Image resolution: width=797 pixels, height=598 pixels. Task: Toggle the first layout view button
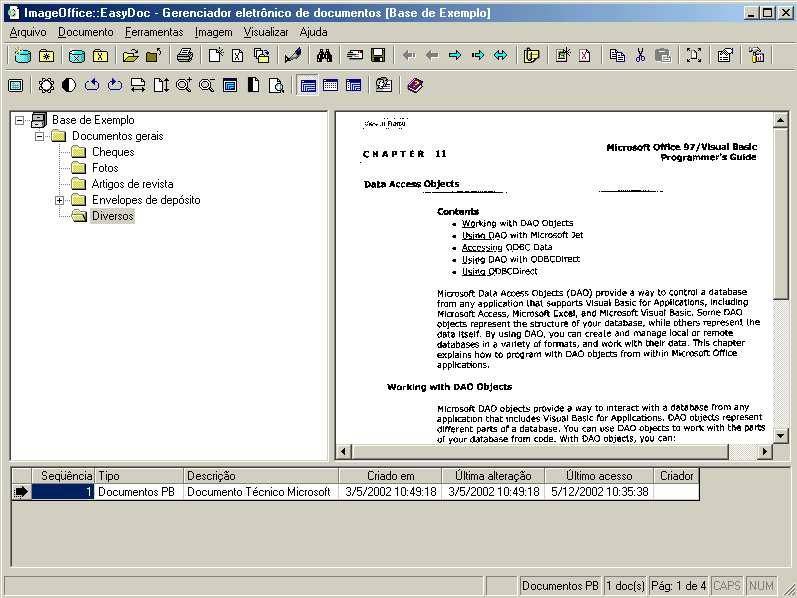click(x=308, y=85)
